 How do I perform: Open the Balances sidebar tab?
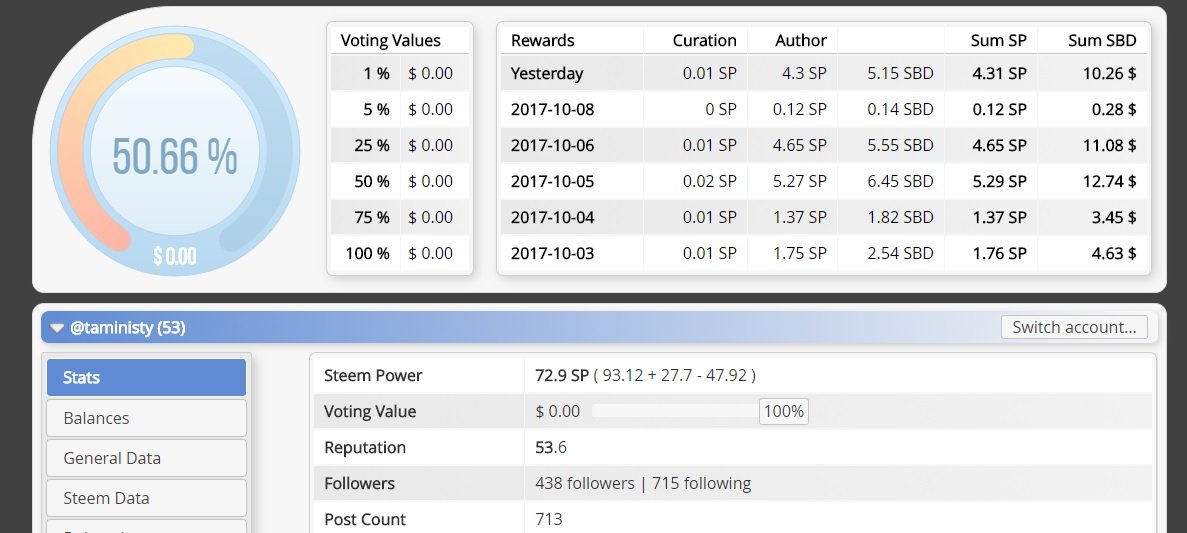147,418
